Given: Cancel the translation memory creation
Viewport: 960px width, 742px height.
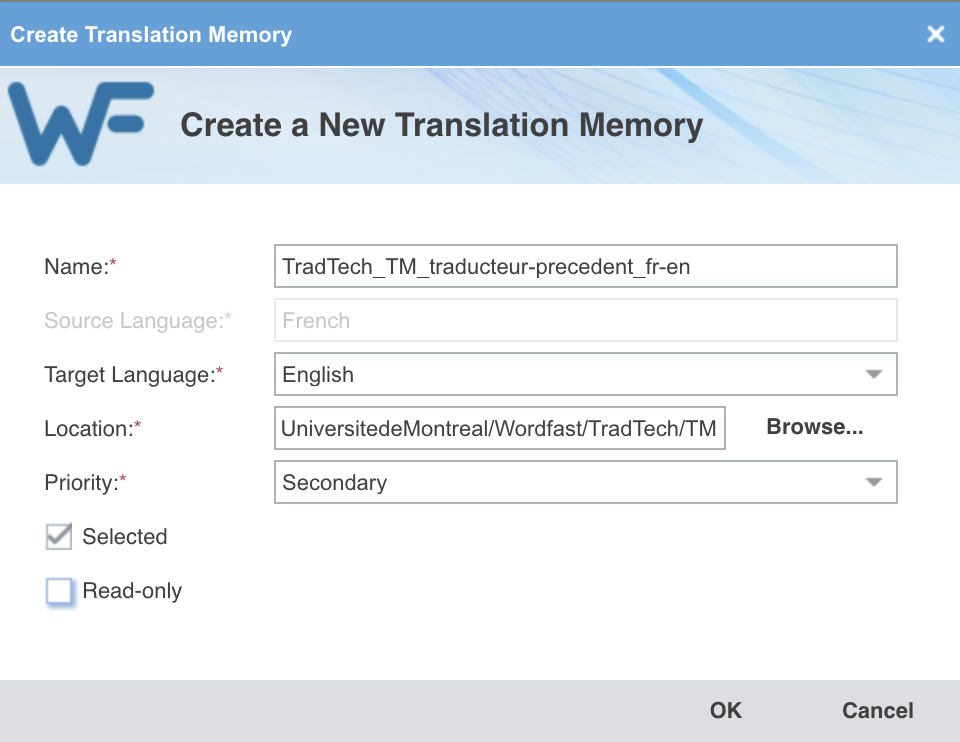Looking at the screenshot, I should pyautogui.click(x=877, y=710).
